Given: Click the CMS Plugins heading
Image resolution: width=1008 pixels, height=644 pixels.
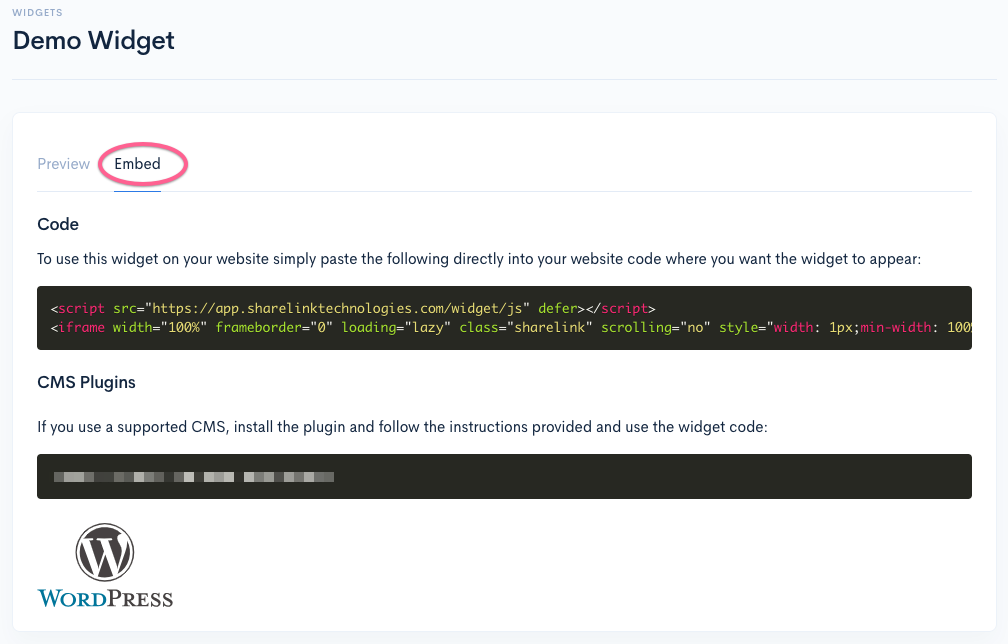Looking at the screenshot, I should [86, 382].
